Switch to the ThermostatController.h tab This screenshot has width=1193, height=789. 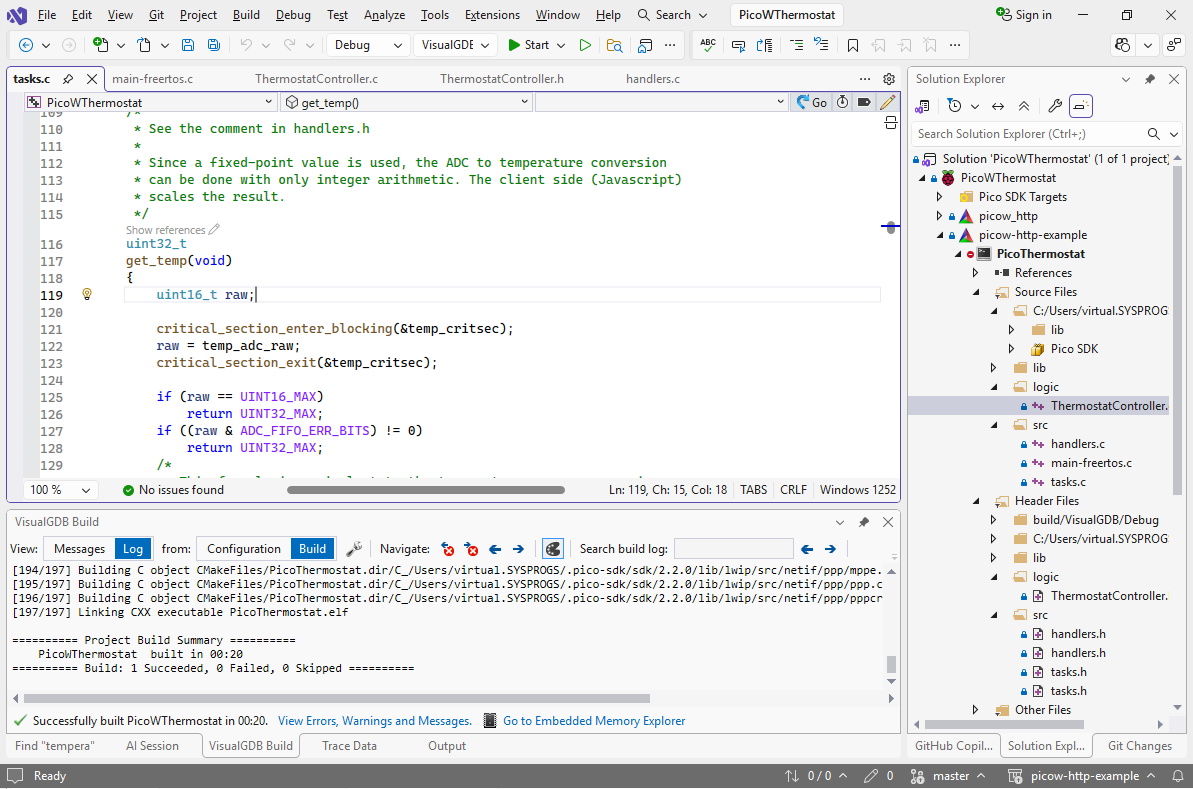click(x=501, y=79)
